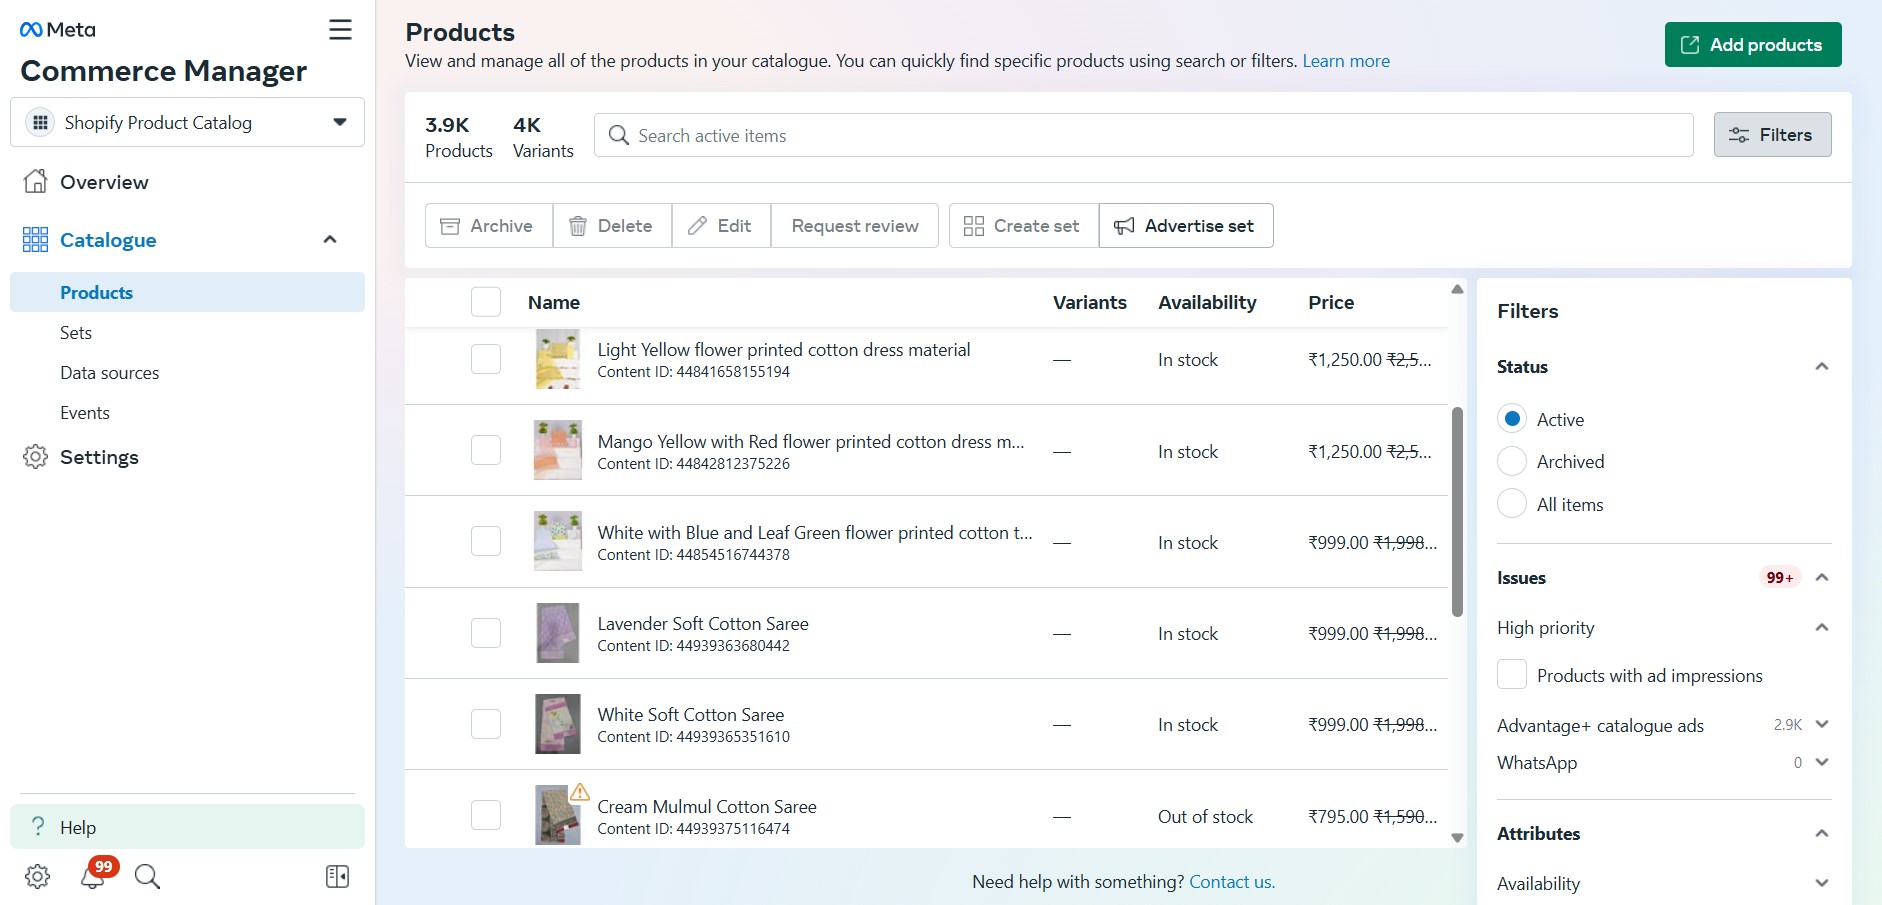
Task: Click the product list vertical scrollbar
Action: click(1457, 511)
